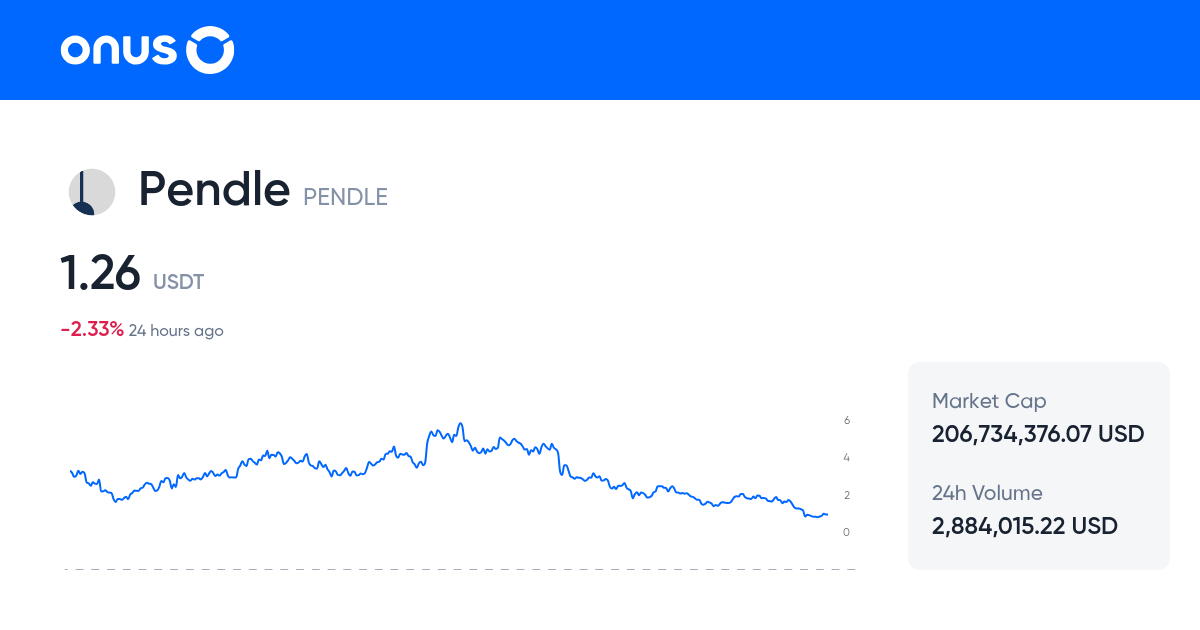Click the Market Cap value 206,734,376.07 USD
The image size is (1200, 630).
[1037, 434]
